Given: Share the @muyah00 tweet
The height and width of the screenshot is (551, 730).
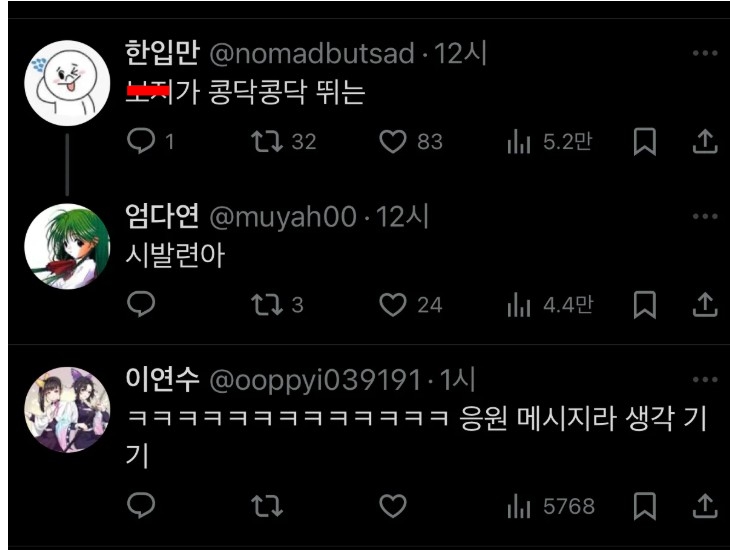Looking at the screenshot, I should (x=705, y=305).
